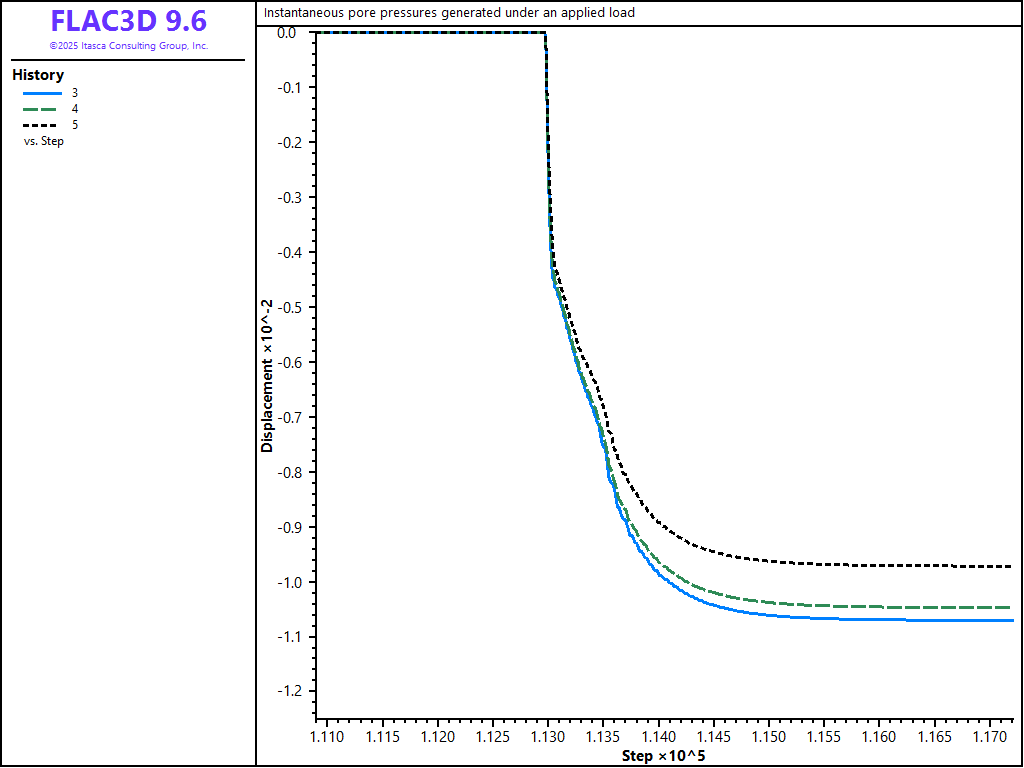Screen dimensions: 1024x768
Task: Click the Displacement y-axis label
Action: click(x=267, y=375)
